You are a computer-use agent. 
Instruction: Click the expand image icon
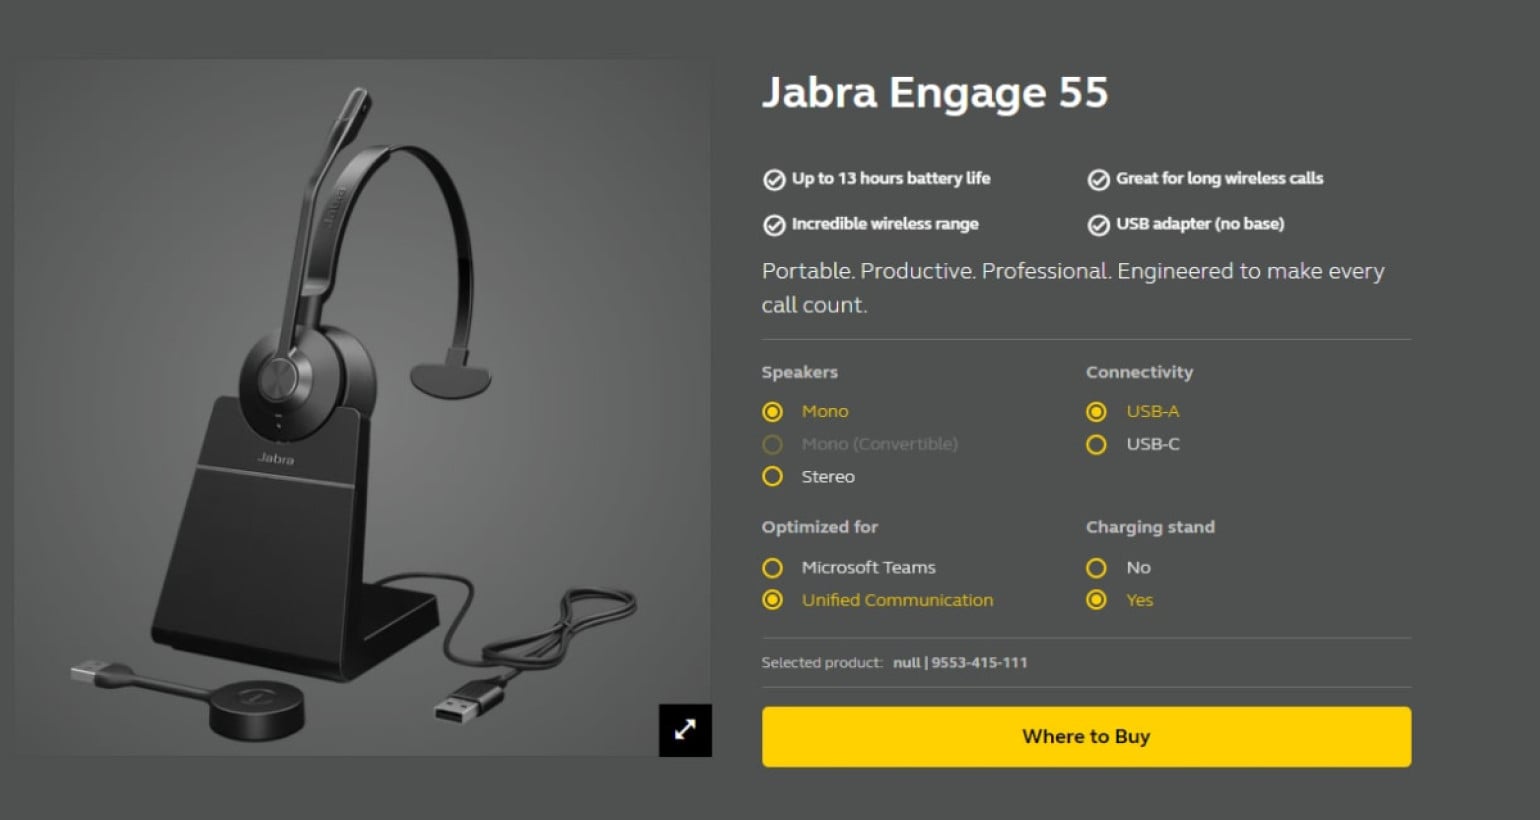tap(685, 730)
